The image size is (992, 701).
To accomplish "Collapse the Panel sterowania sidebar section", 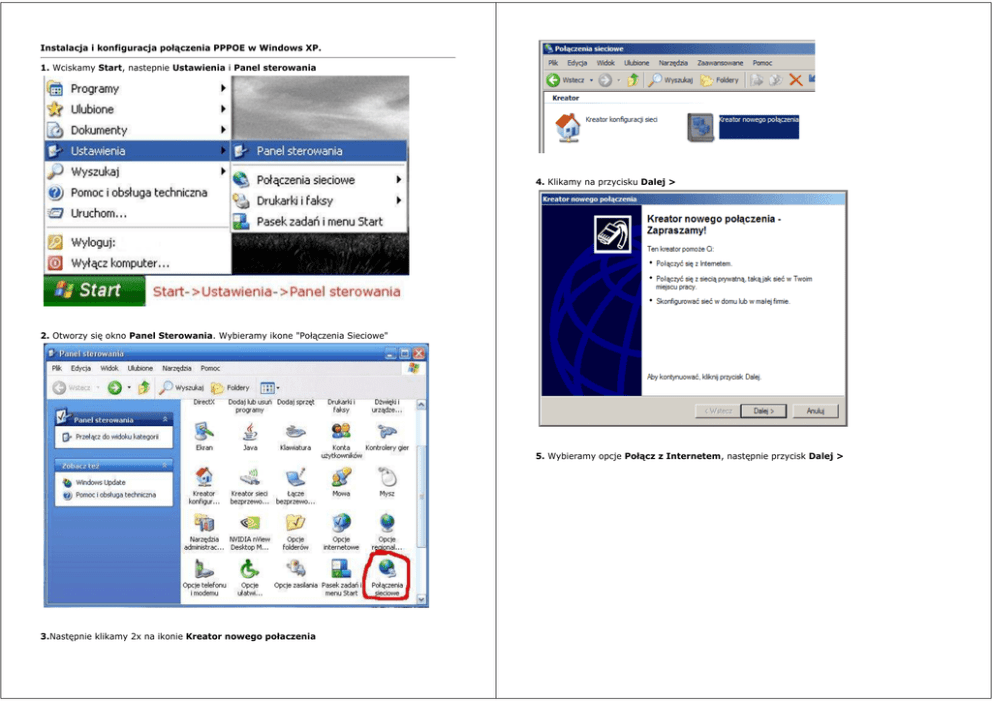I will click(167, 420).
